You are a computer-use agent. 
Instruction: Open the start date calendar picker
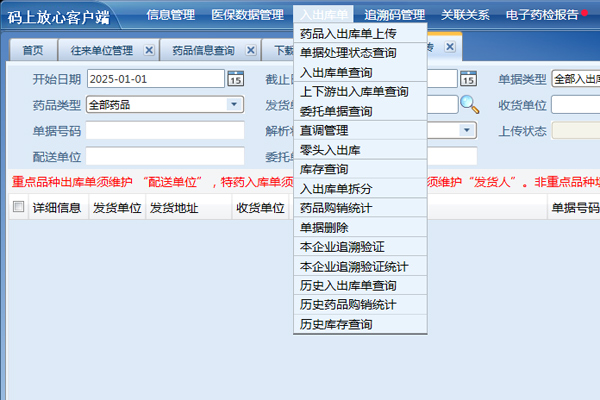(236, 79)
